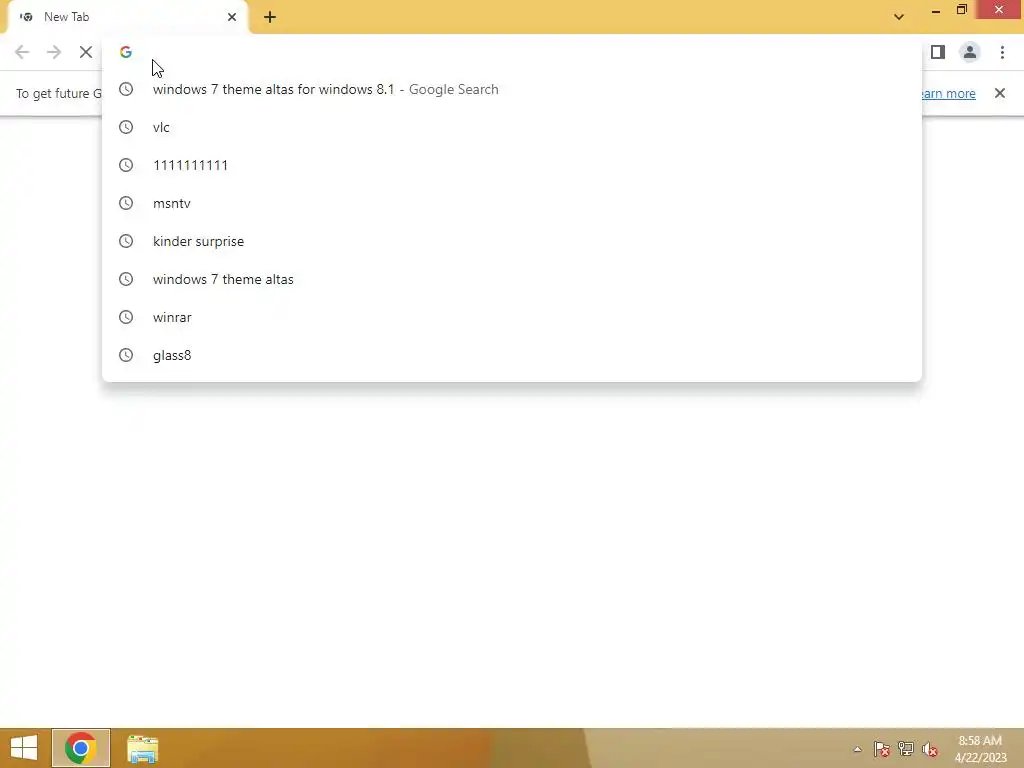Open the clock showing 8:58 AM
This screenshot has height=768, width=1024.
click(x=980, y=749)
